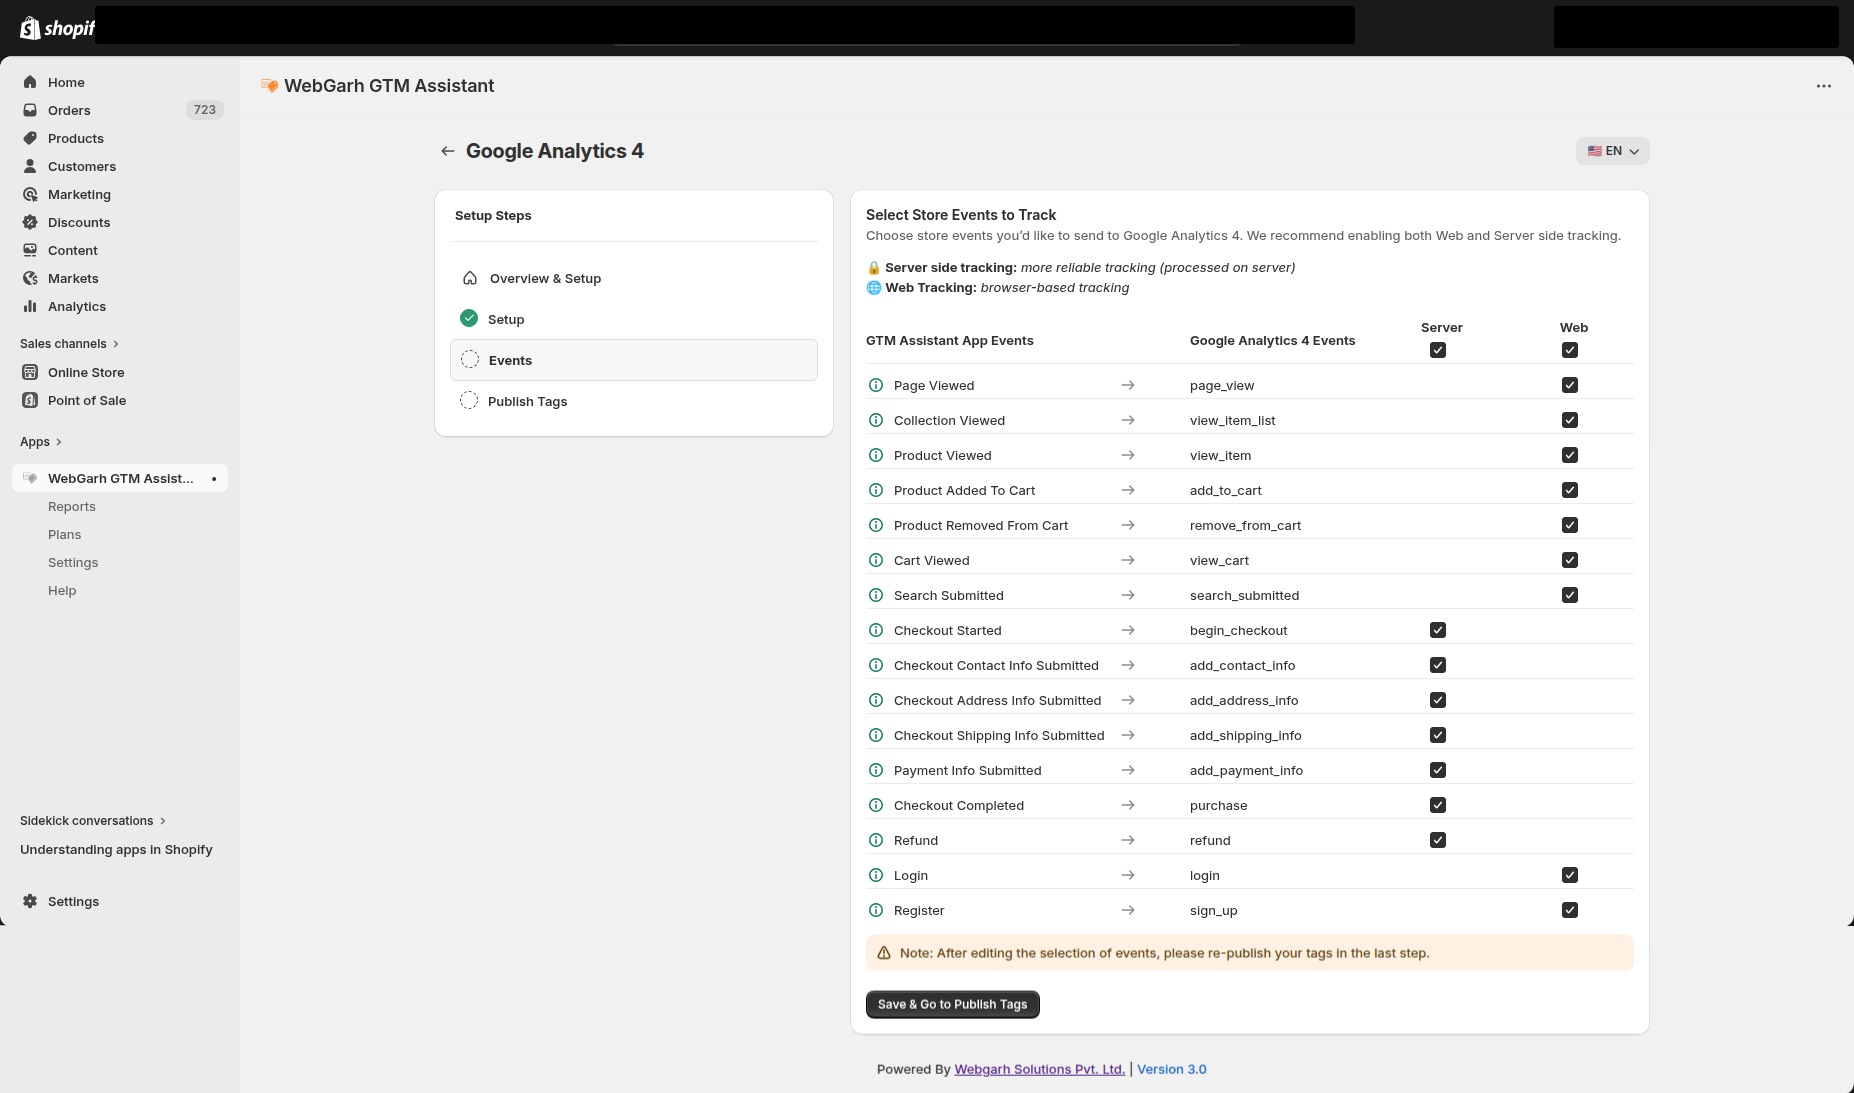The height and width of the screenshot is (1093, 1854).
Task: Open Help under WebGarh app
Action: [62, 591]
